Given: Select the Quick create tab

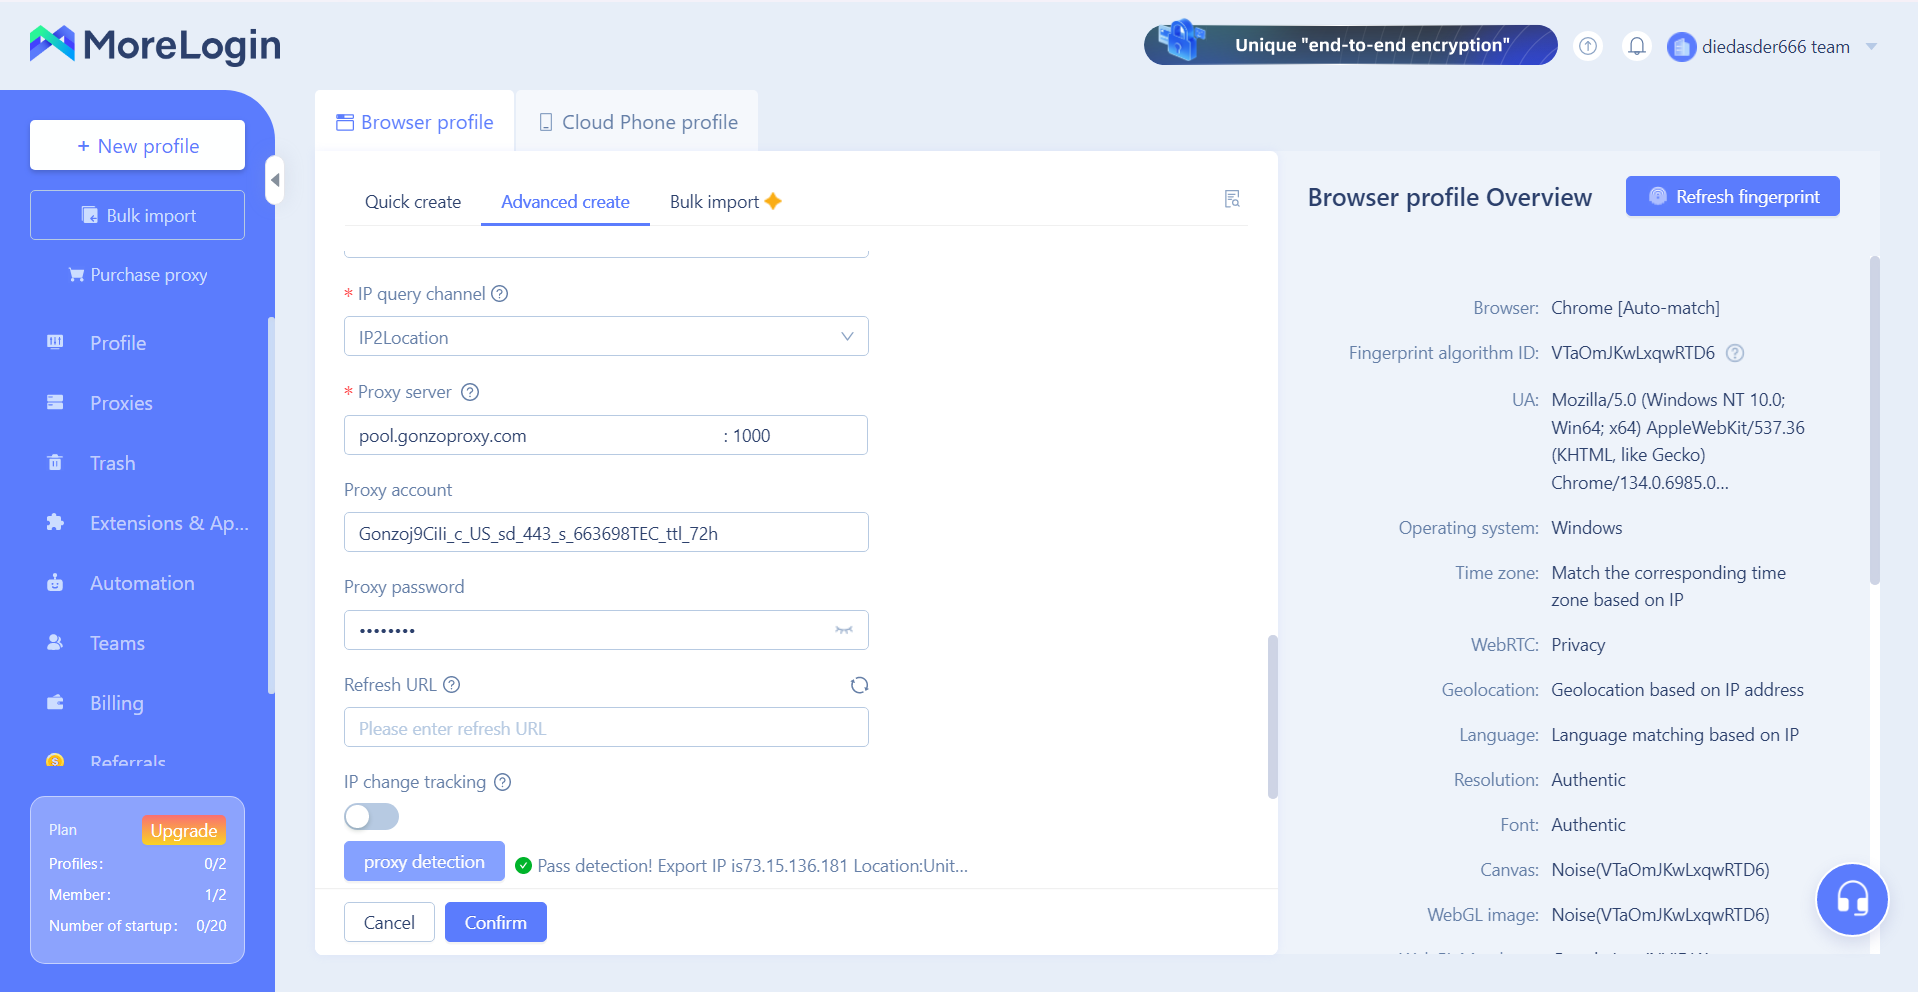Looking at the screenshot, I should (x=412, y=202).
